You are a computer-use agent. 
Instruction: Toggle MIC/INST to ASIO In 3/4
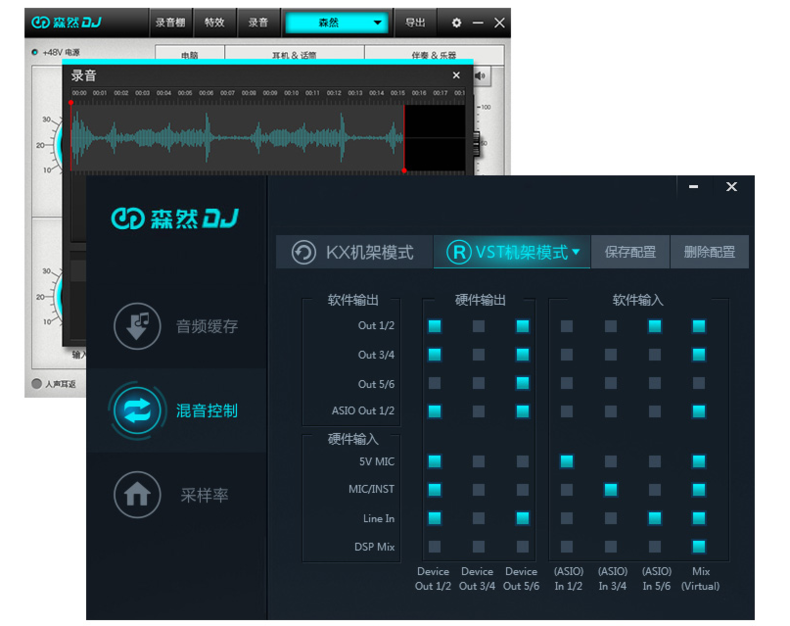(611, 489)
